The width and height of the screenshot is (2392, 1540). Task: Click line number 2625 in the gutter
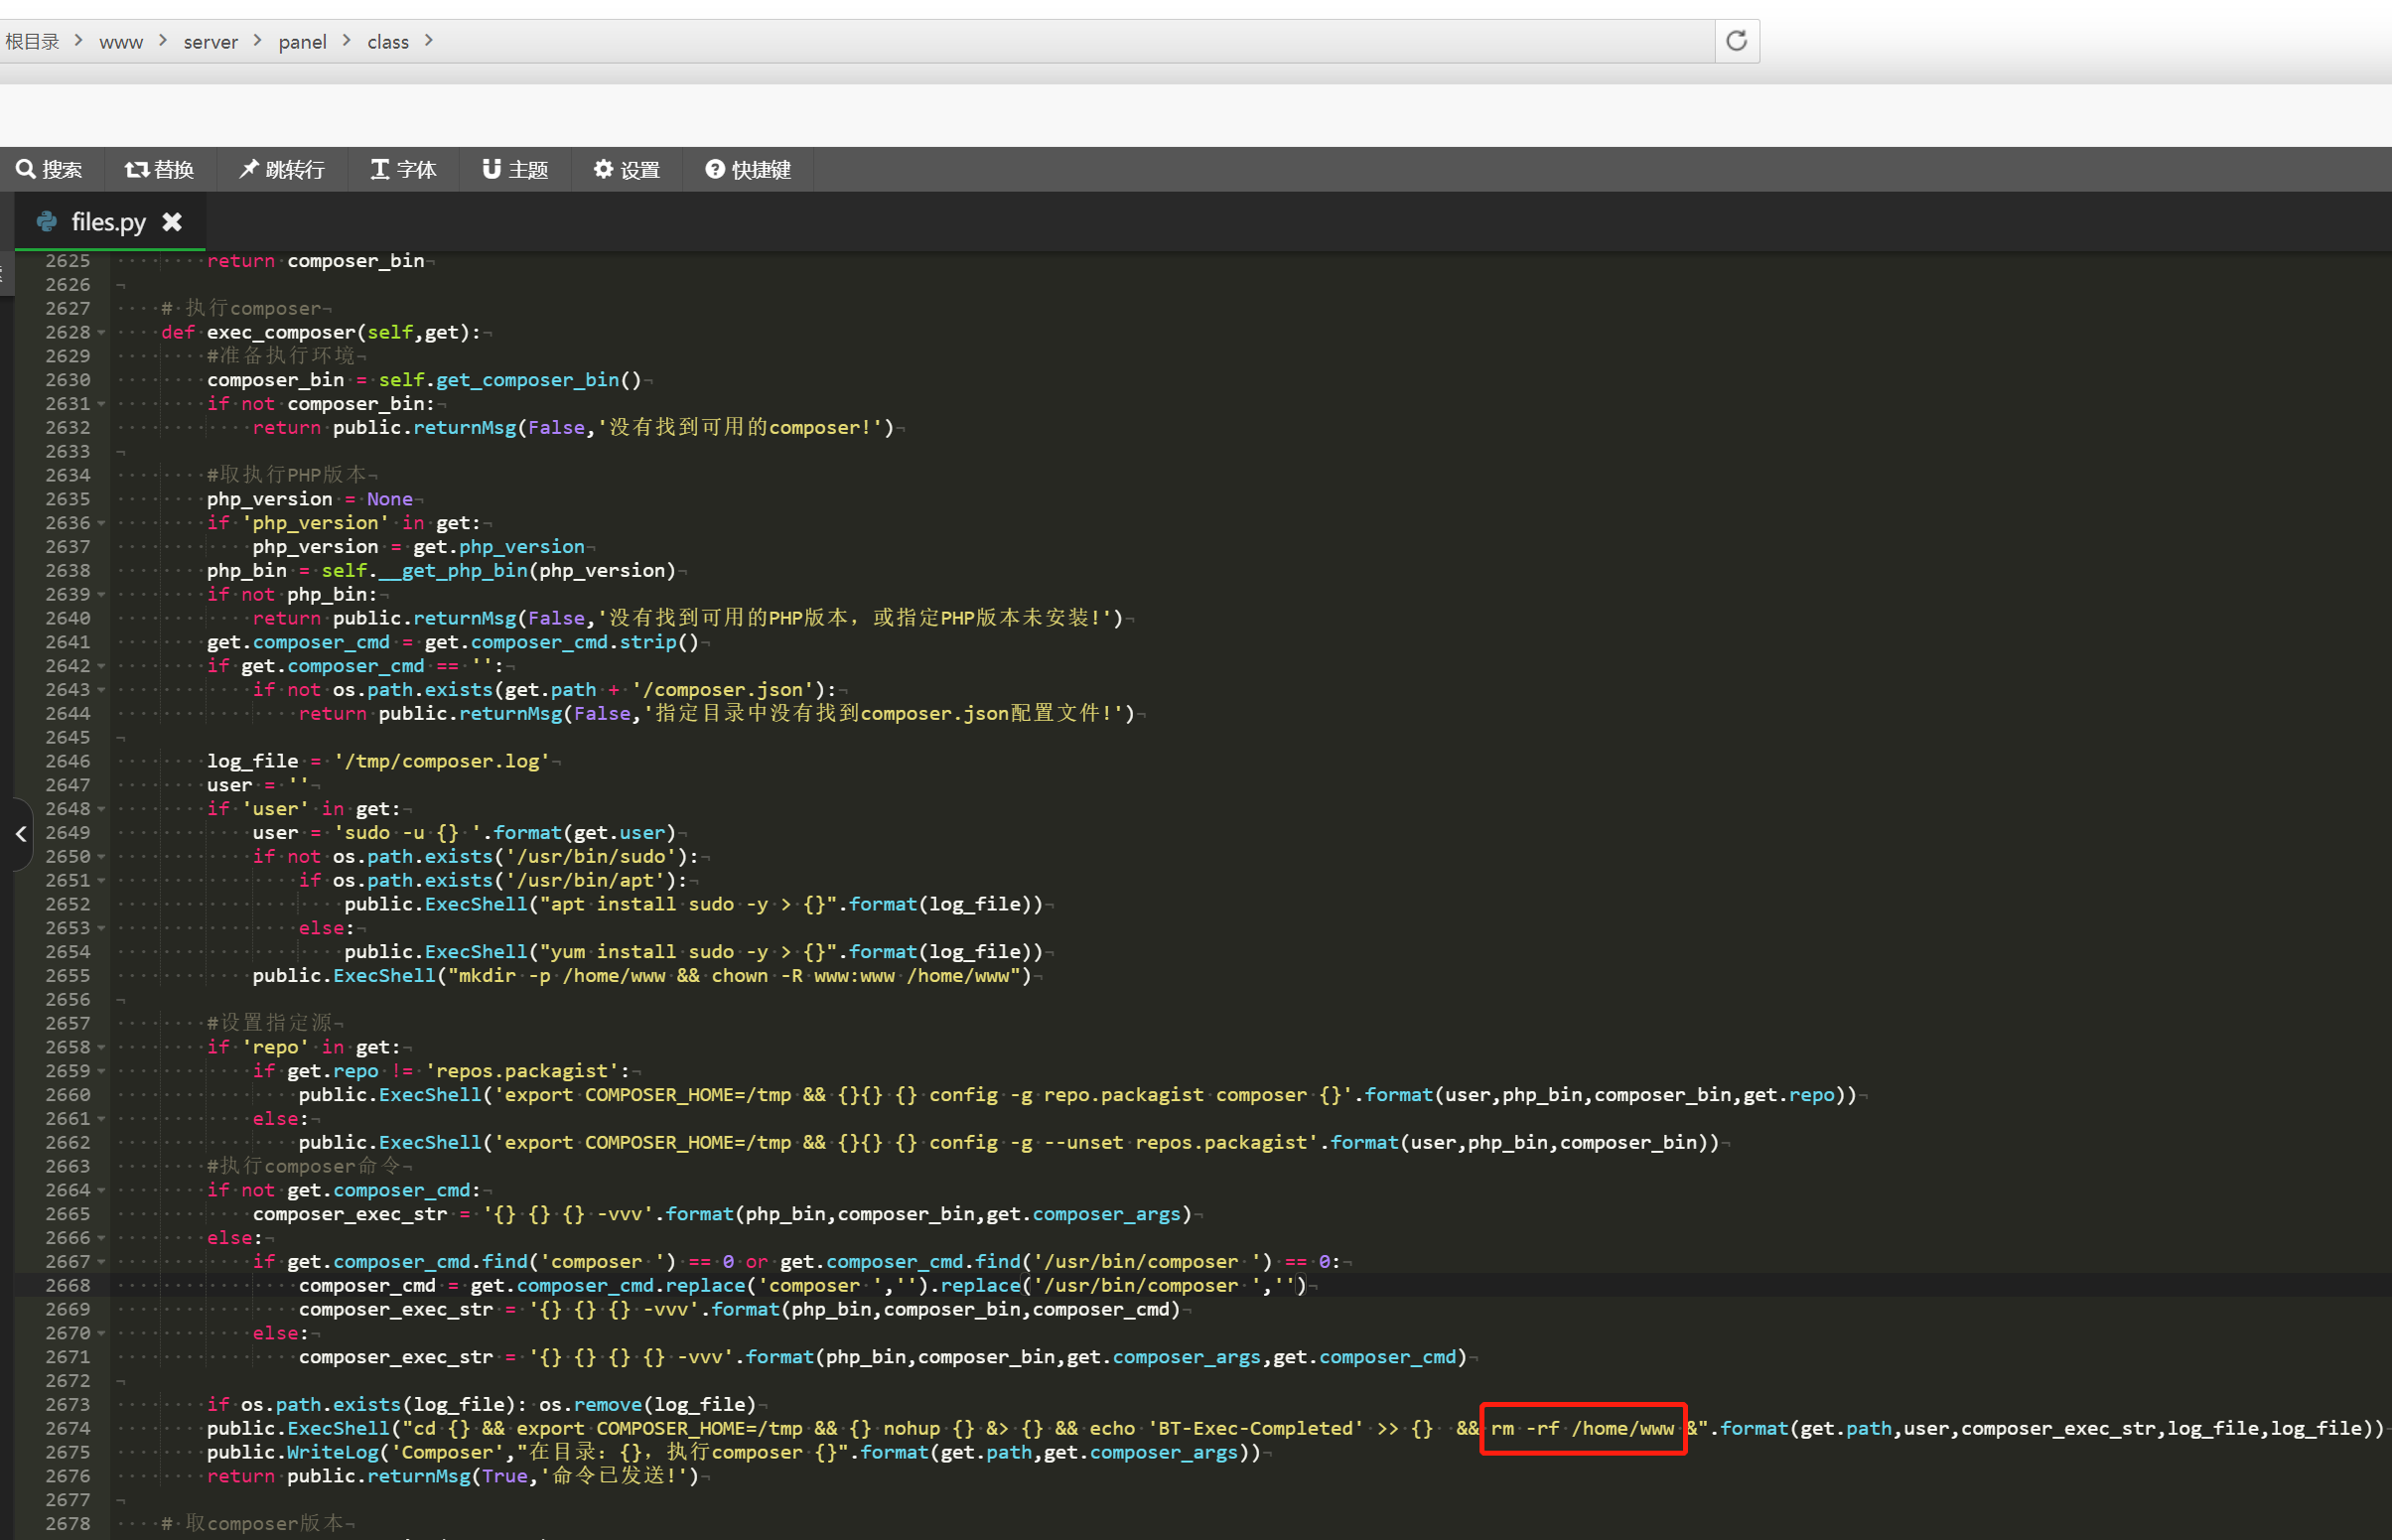68,261
